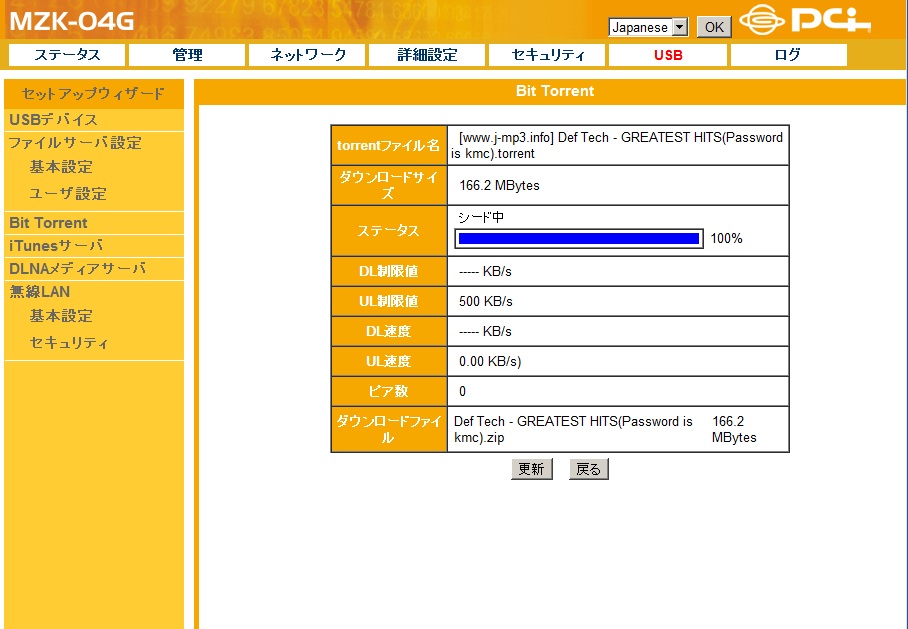
Task: Click the シード中 status text
Action: pos(481,217)
